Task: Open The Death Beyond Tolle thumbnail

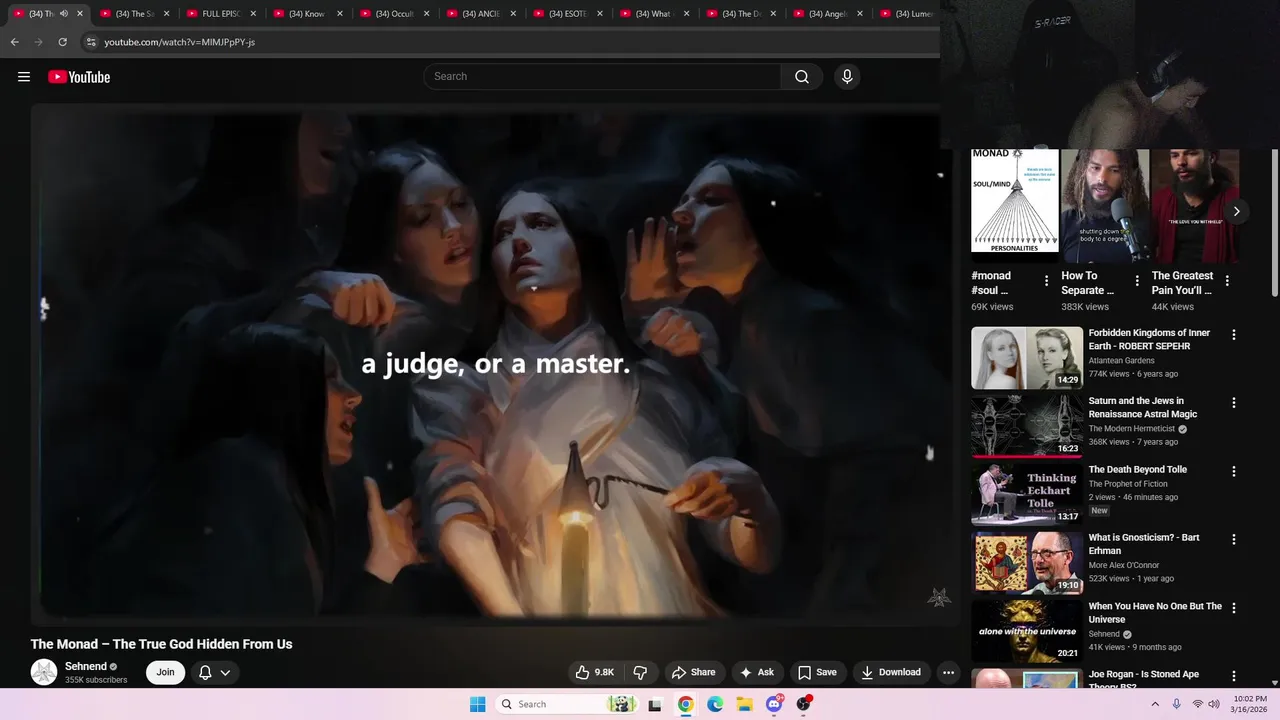Action: click(1027, 494)
